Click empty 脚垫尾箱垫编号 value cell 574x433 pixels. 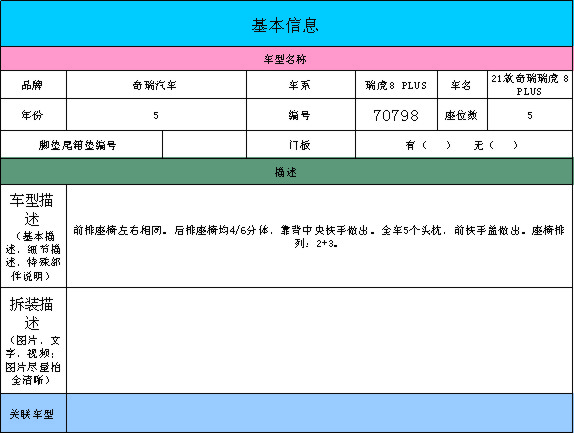(x=204, y=145)
